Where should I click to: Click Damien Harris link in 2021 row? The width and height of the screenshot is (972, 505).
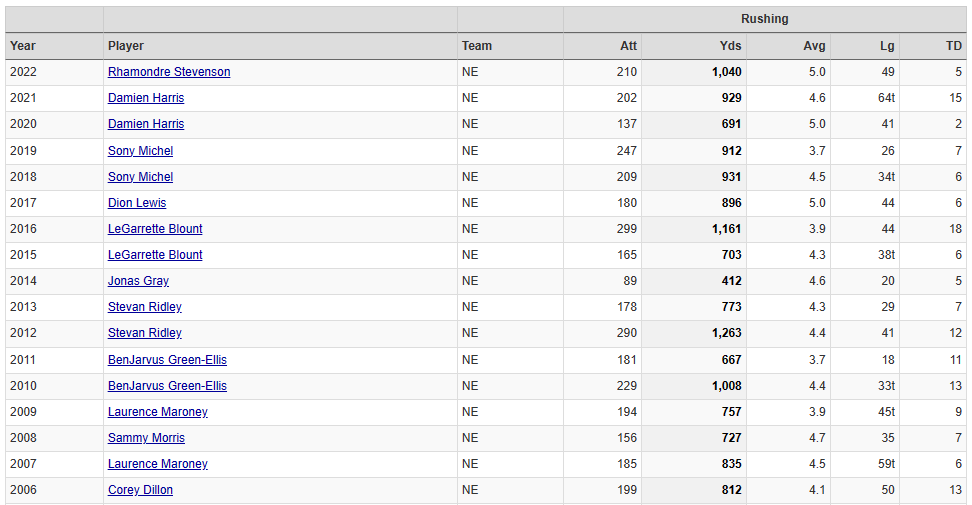(x=146, y=98)
